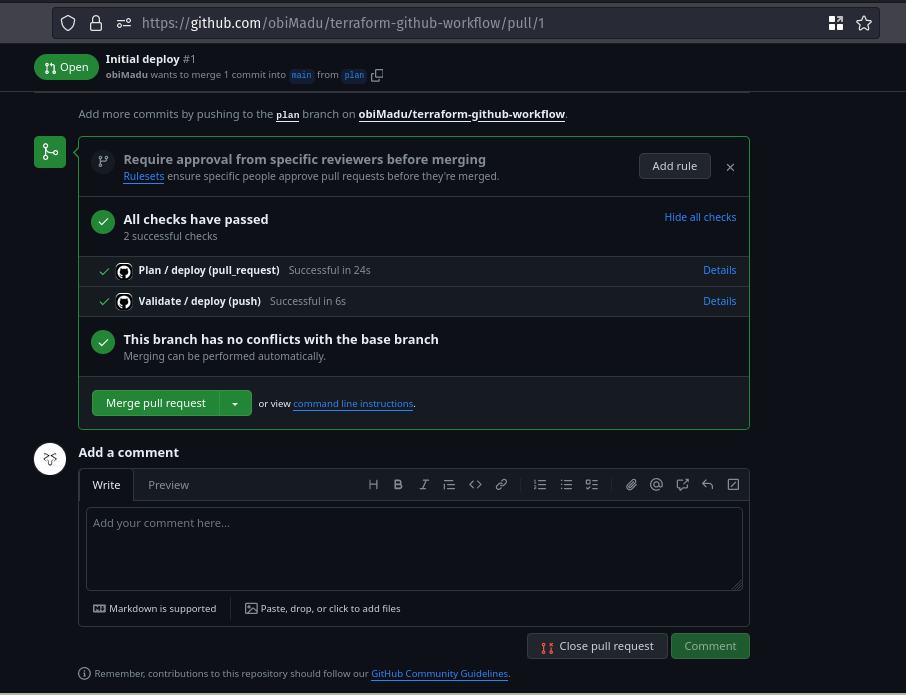The width and height of the screenshot is (906, 695).
Task: Open site permissions icon in address bar
Action: point(124,23)
